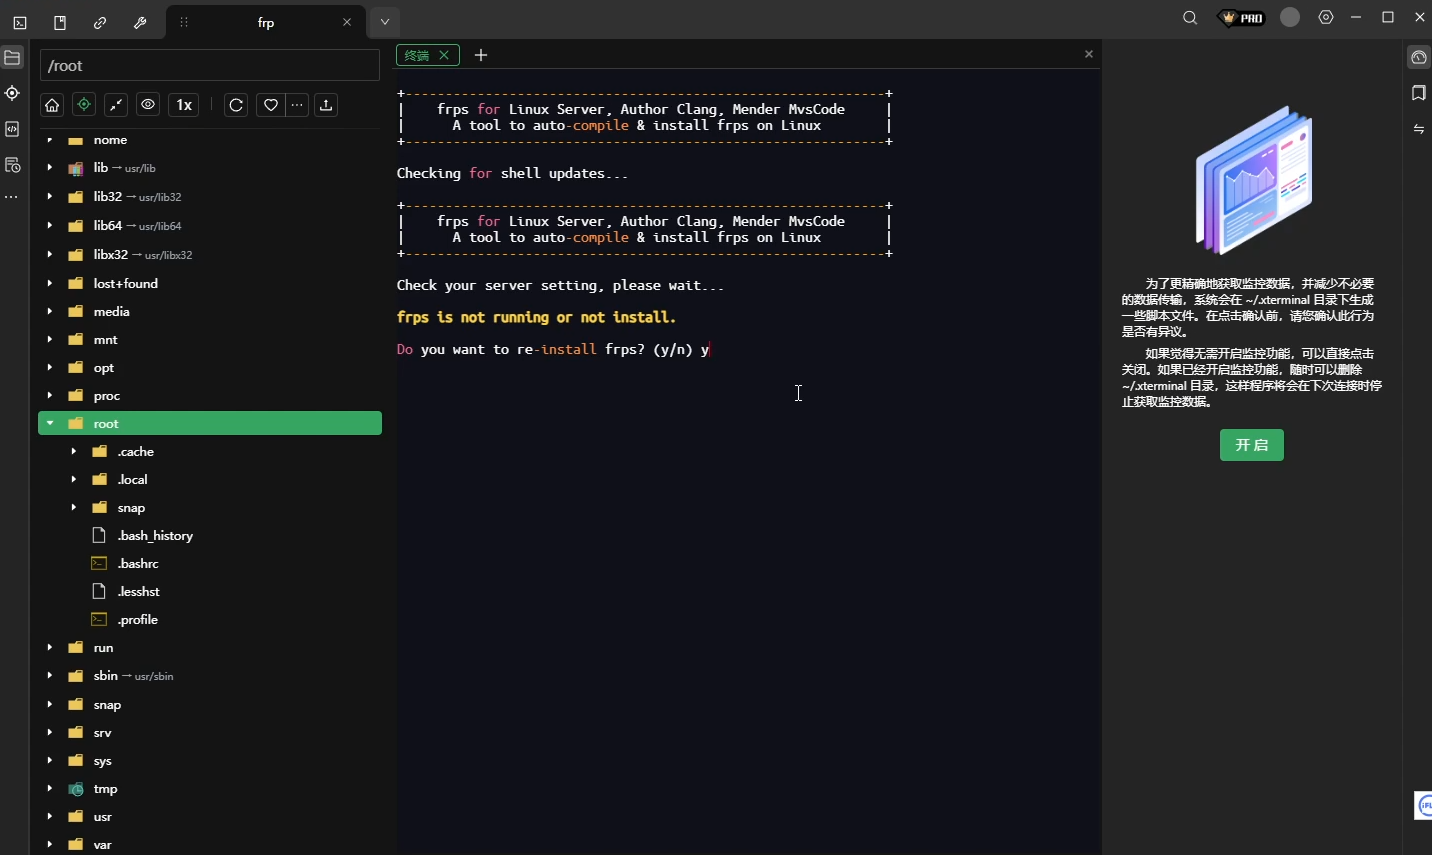Add a new terminal with plus button
The image size is (1432, 855).
481,55
